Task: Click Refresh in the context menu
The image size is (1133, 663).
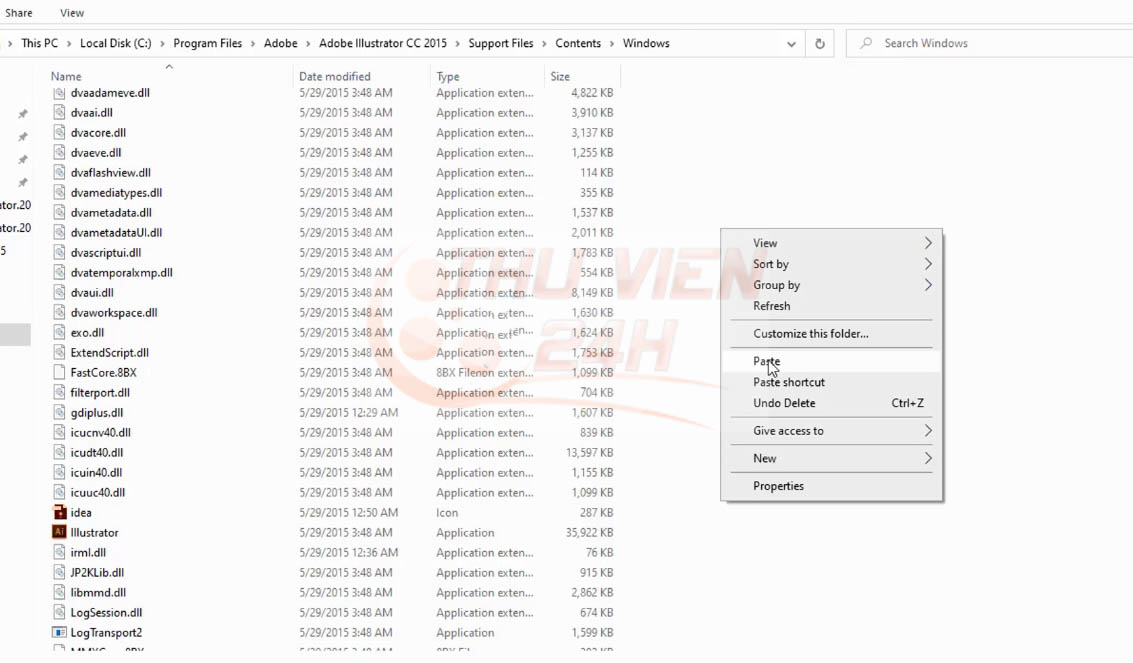Action: [832, 306]
